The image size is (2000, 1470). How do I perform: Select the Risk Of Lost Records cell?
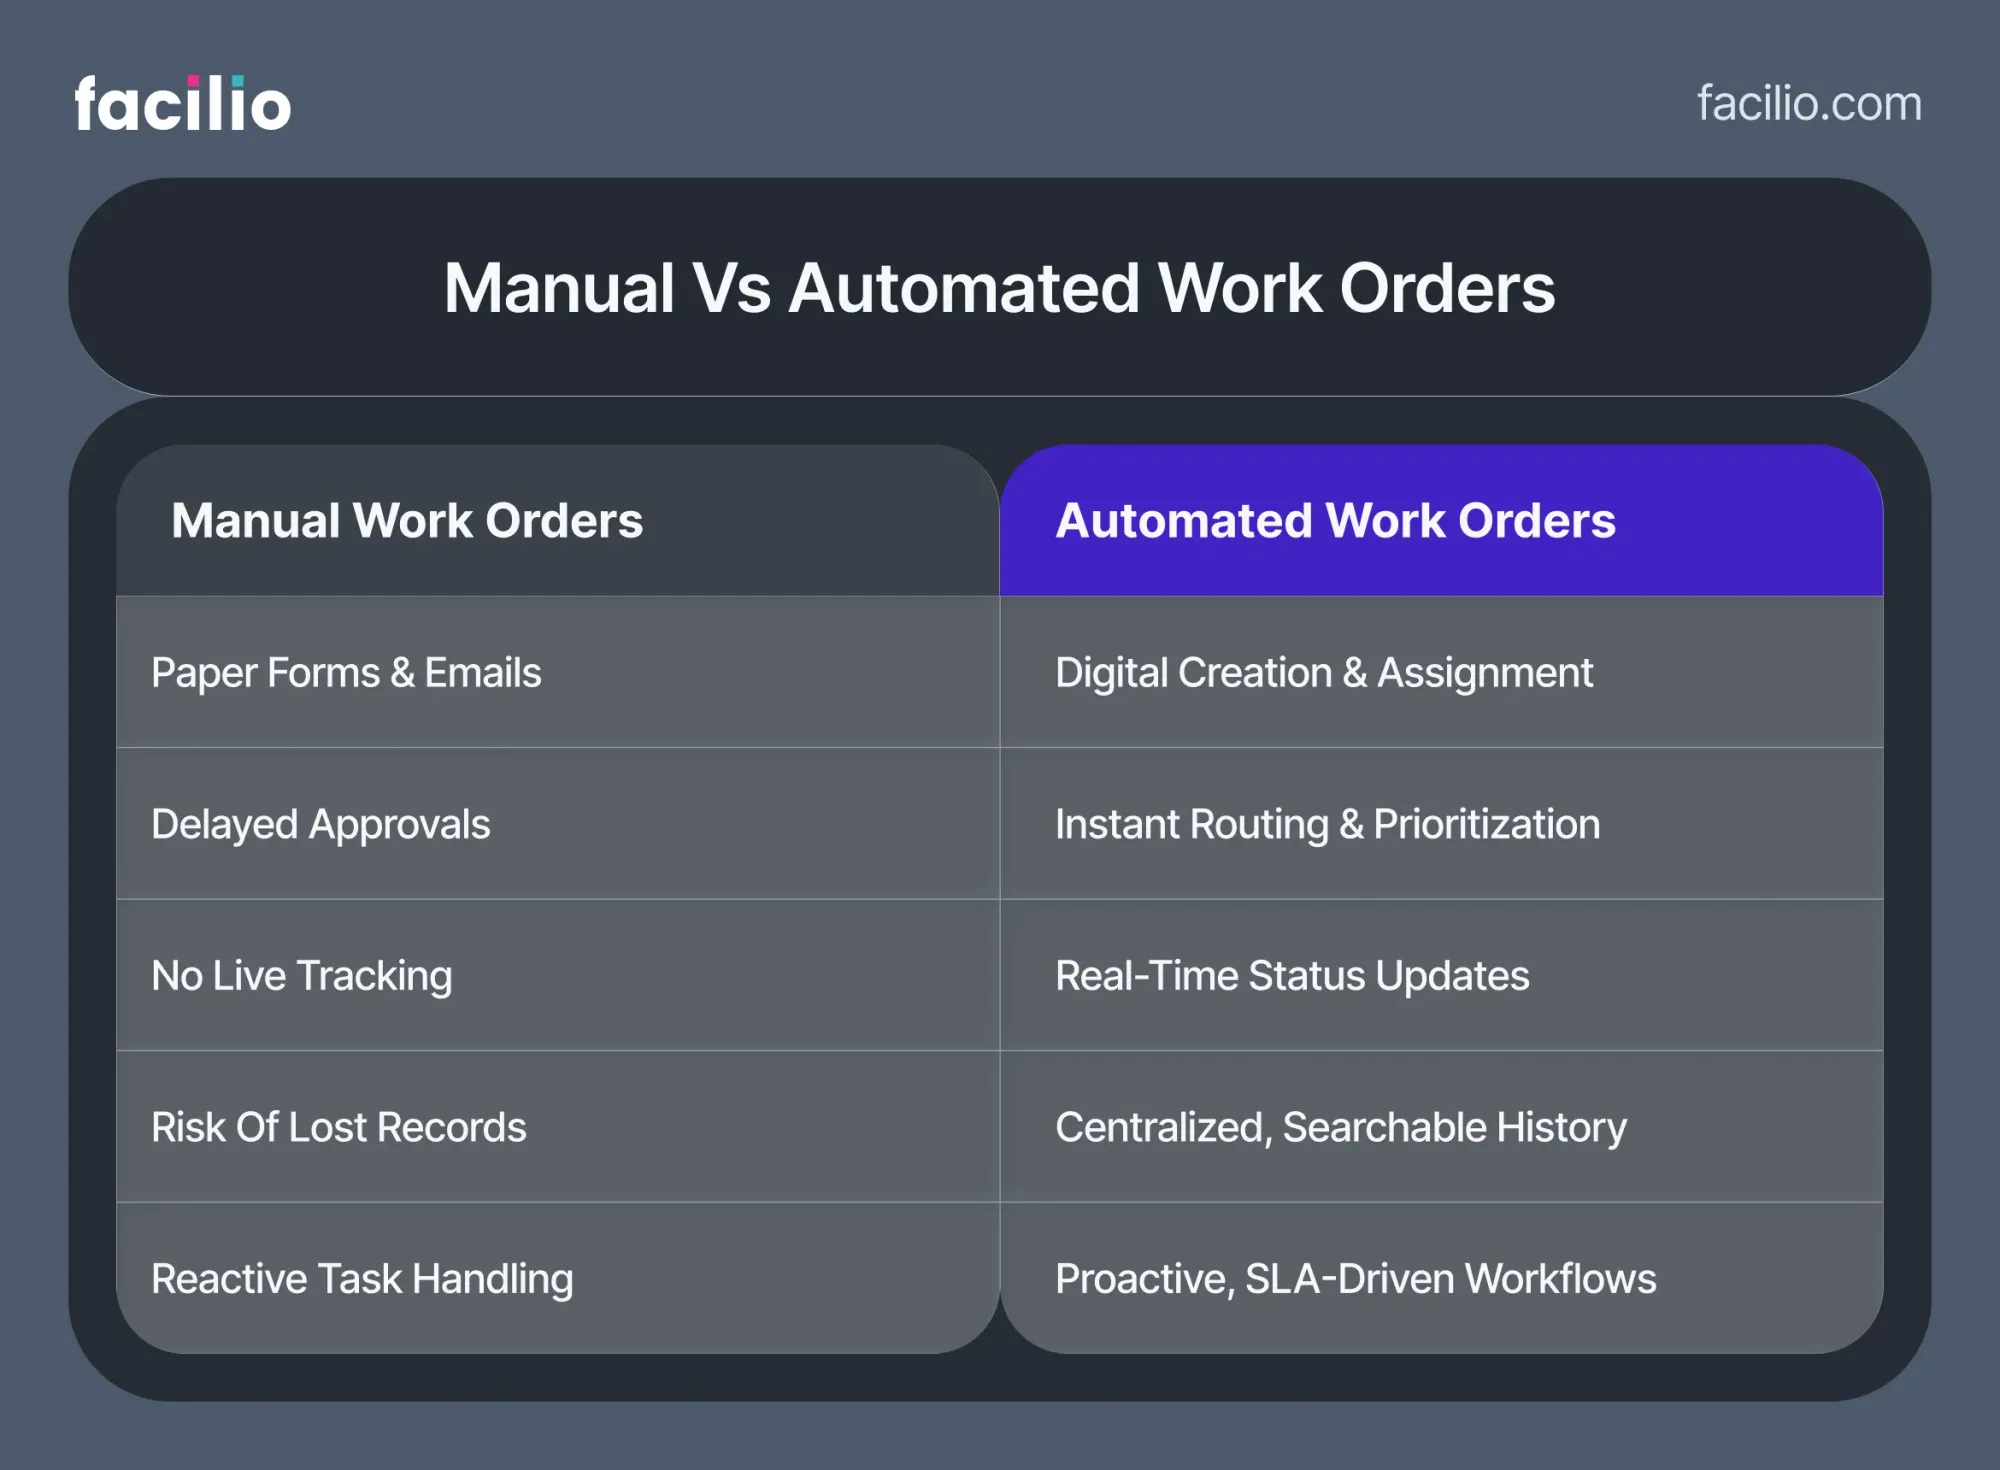coord(338,1127)
